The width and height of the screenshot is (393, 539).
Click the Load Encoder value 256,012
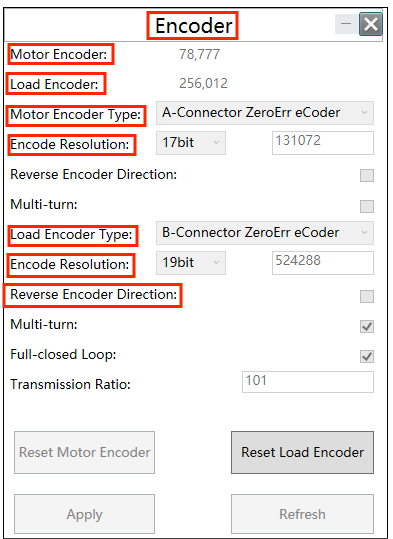203,84
